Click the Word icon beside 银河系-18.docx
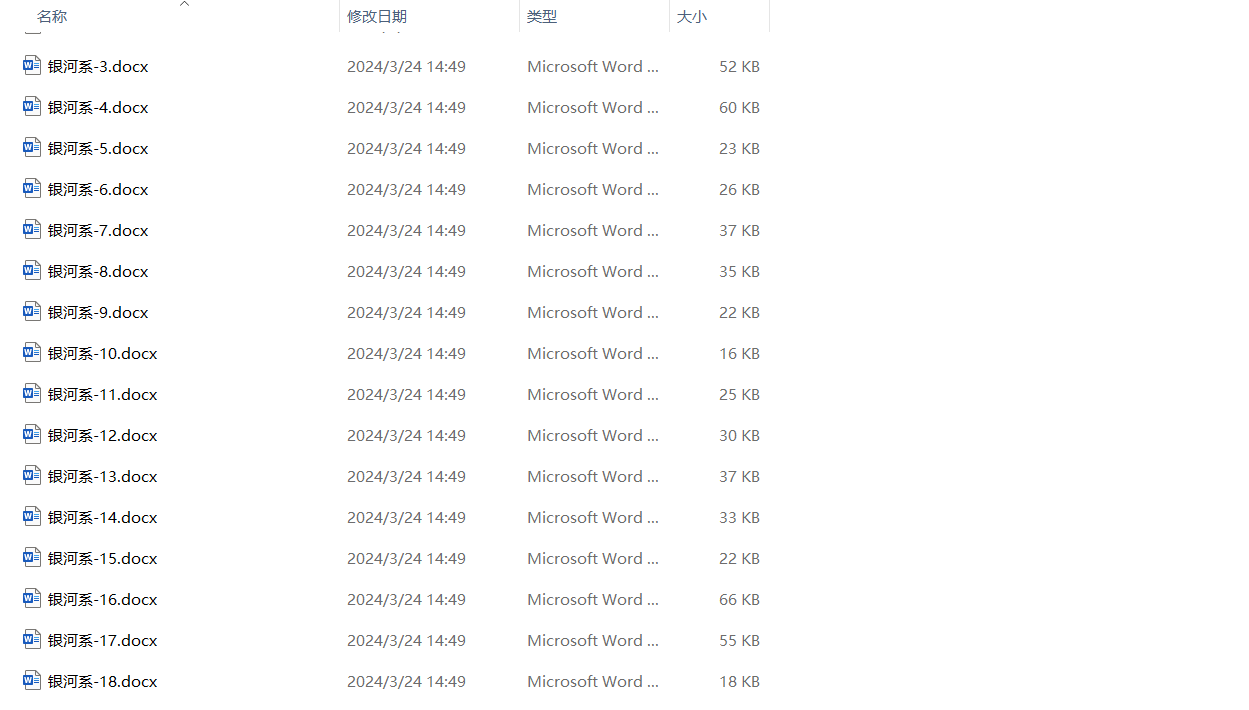The height and width of the screenshot is (710, 1249). click(x=30, y=680)
